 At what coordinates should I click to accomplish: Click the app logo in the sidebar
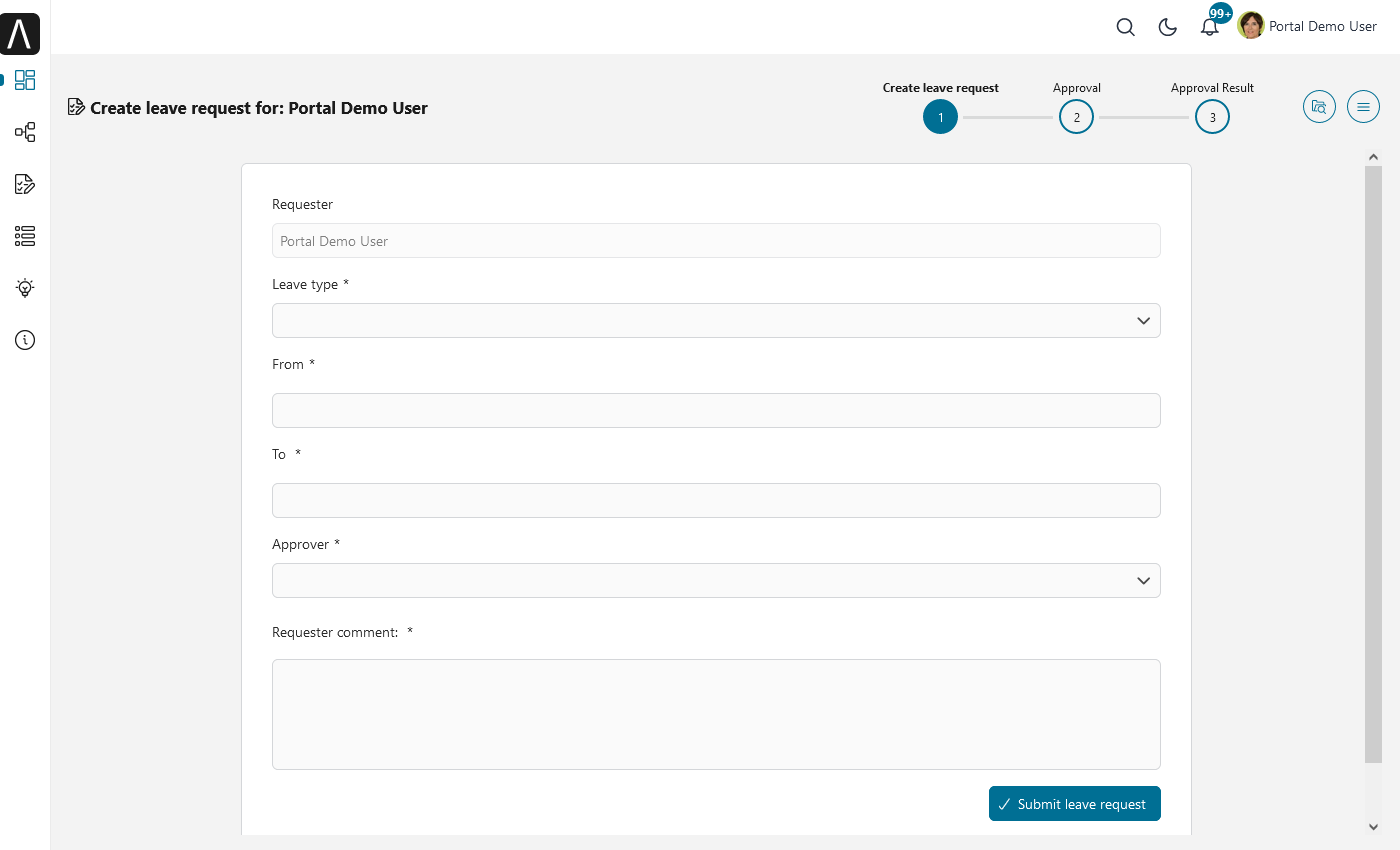click(20, 34)
